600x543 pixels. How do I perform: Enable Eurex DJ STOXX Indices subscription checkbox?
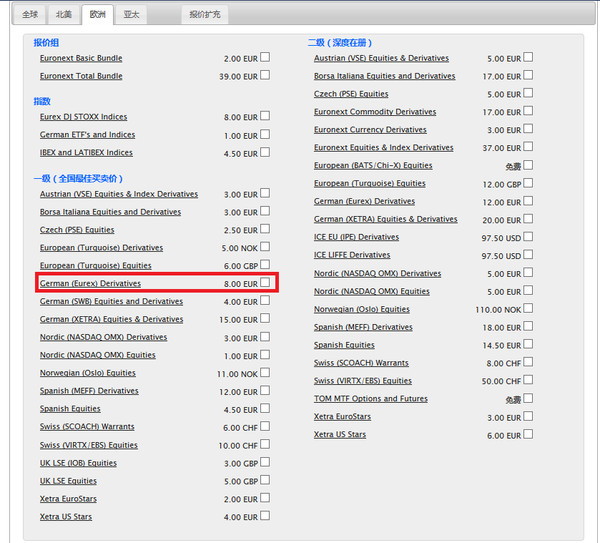[265, 116]
